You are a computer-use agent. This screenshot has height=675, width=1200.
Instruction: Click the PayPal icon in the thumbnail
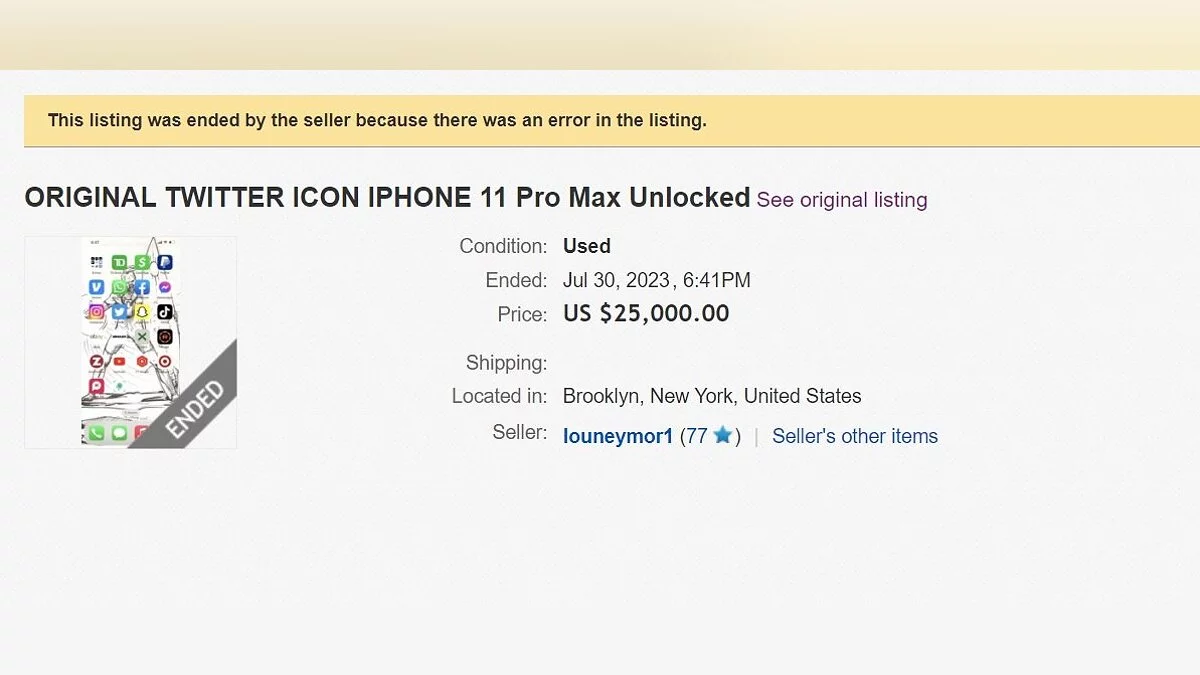coord(165,263)
